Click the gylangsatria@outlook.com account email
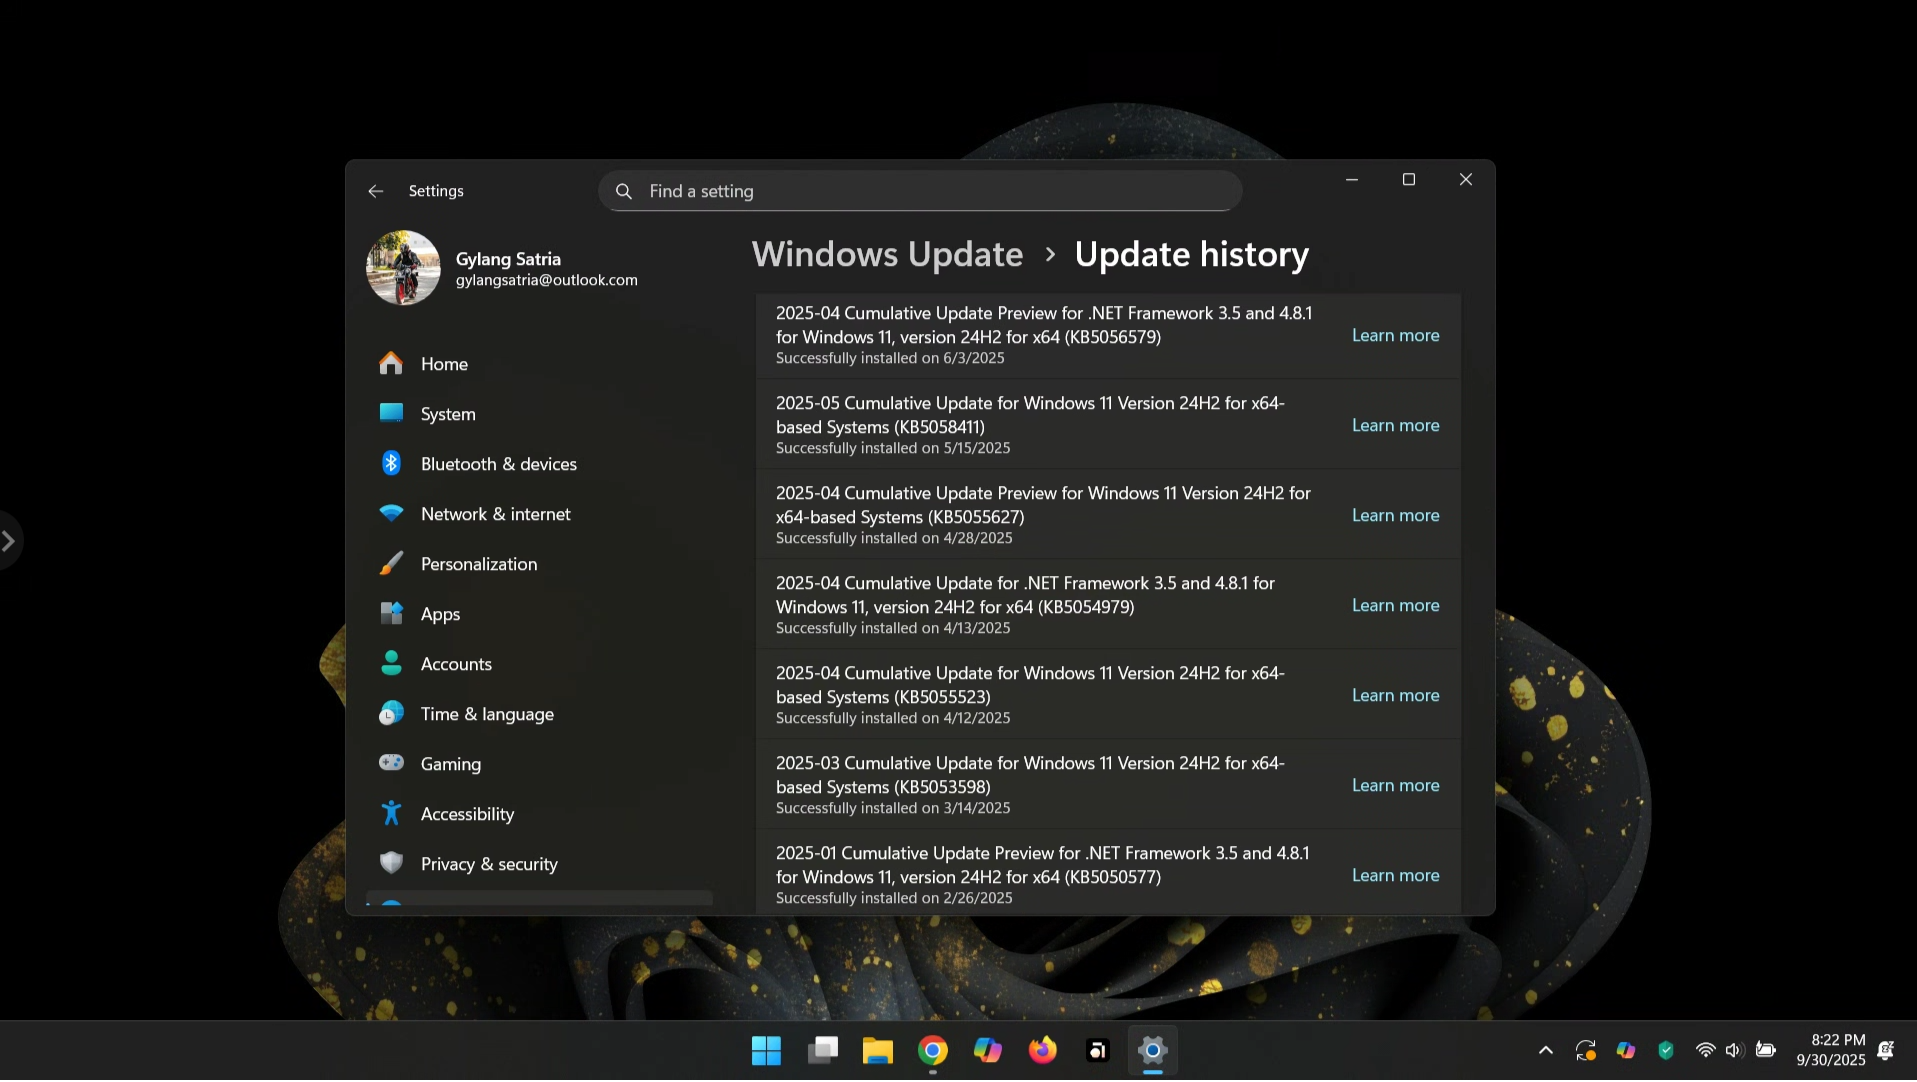This screenshot has height=1082, width=1917. coord(547,280)
